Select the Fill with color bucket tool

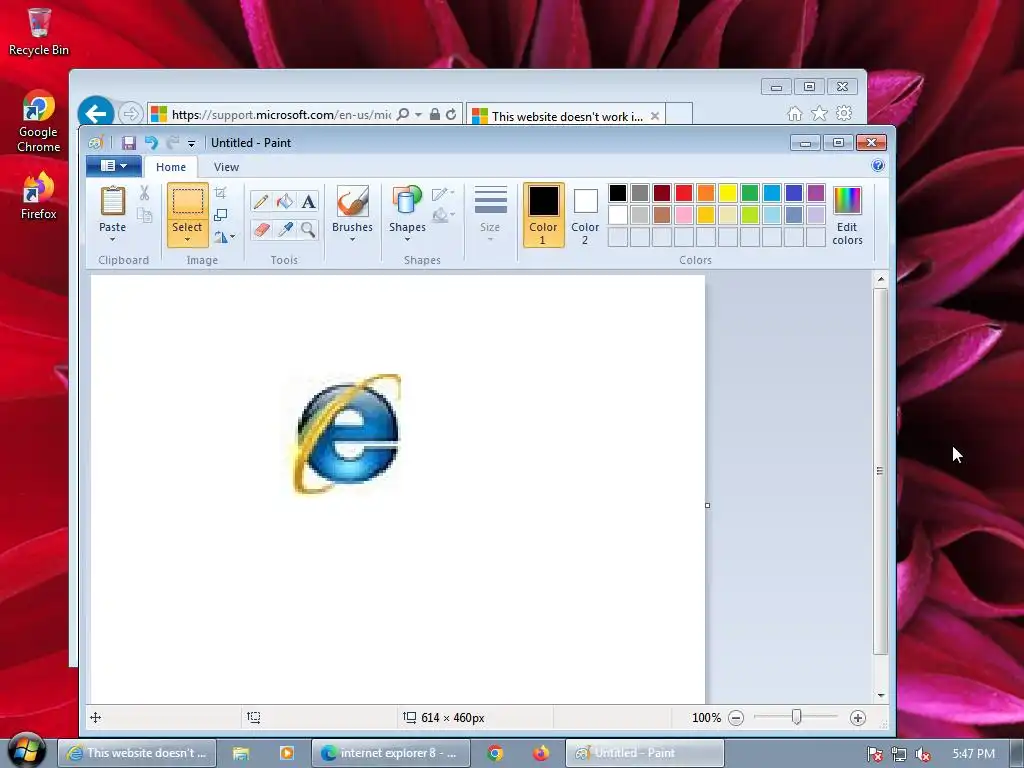(x=285, y=201)
